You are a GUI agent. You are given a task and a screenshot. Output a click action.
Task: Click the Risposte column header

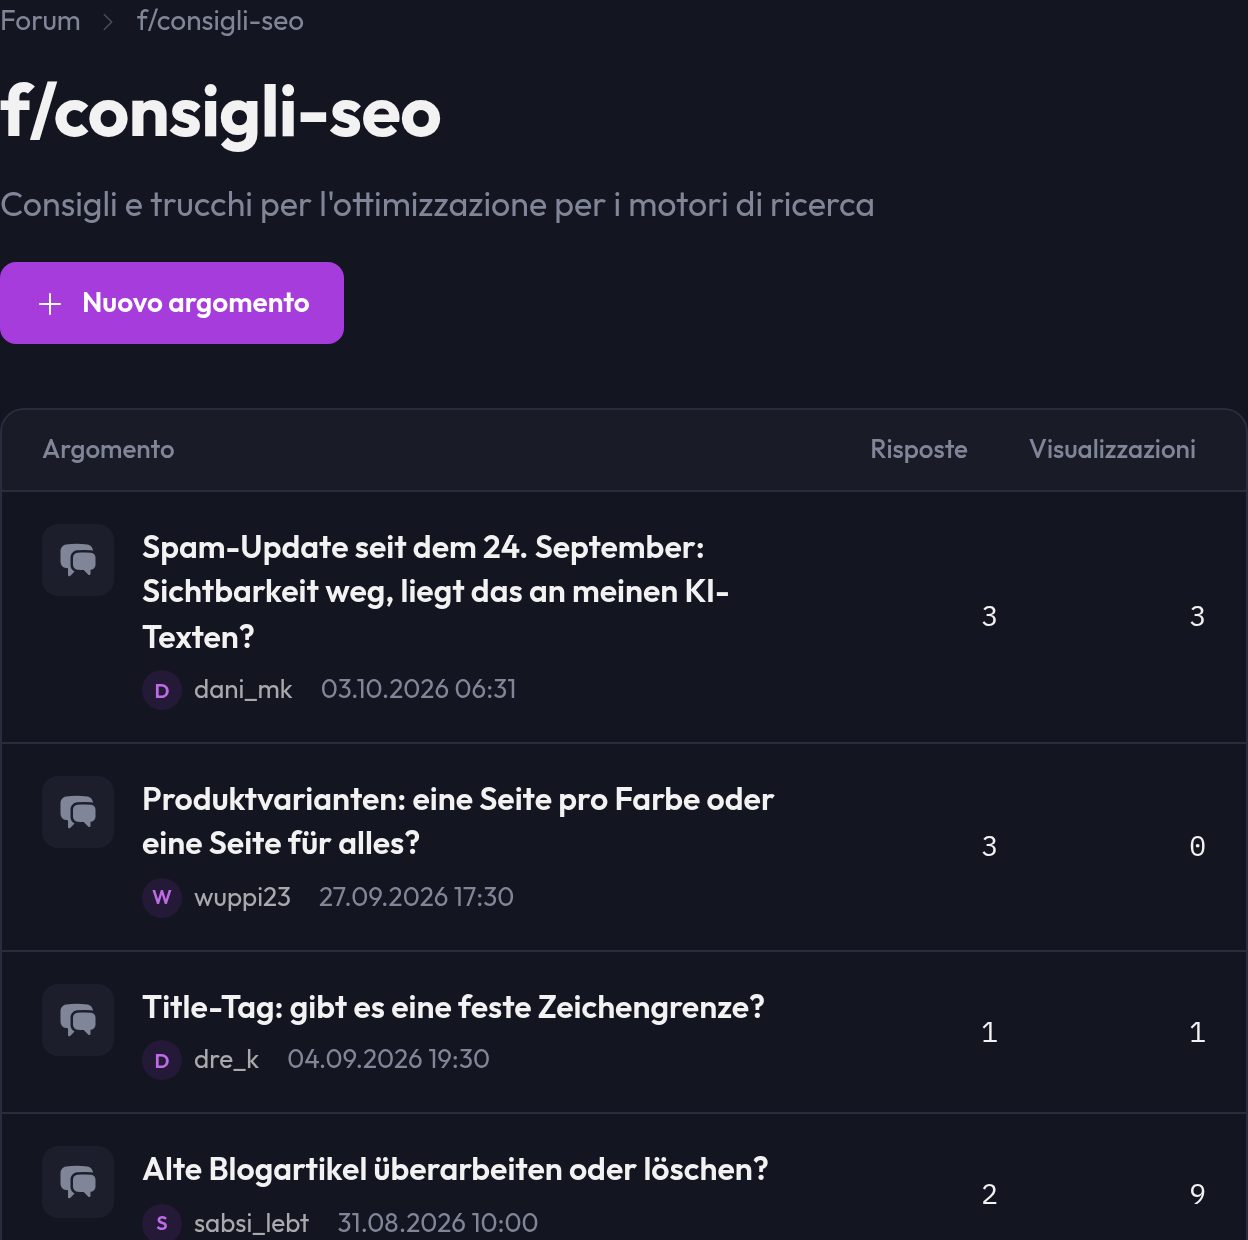pyautogui.click(x=919, y=450)
